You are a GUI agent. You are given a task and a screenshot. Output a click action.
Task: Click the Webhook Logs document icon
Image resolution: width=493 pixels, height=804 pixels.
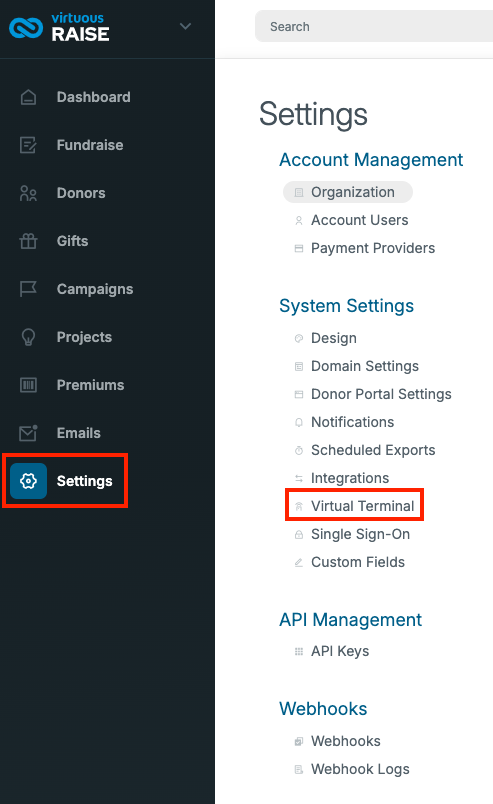pos(299,770)
